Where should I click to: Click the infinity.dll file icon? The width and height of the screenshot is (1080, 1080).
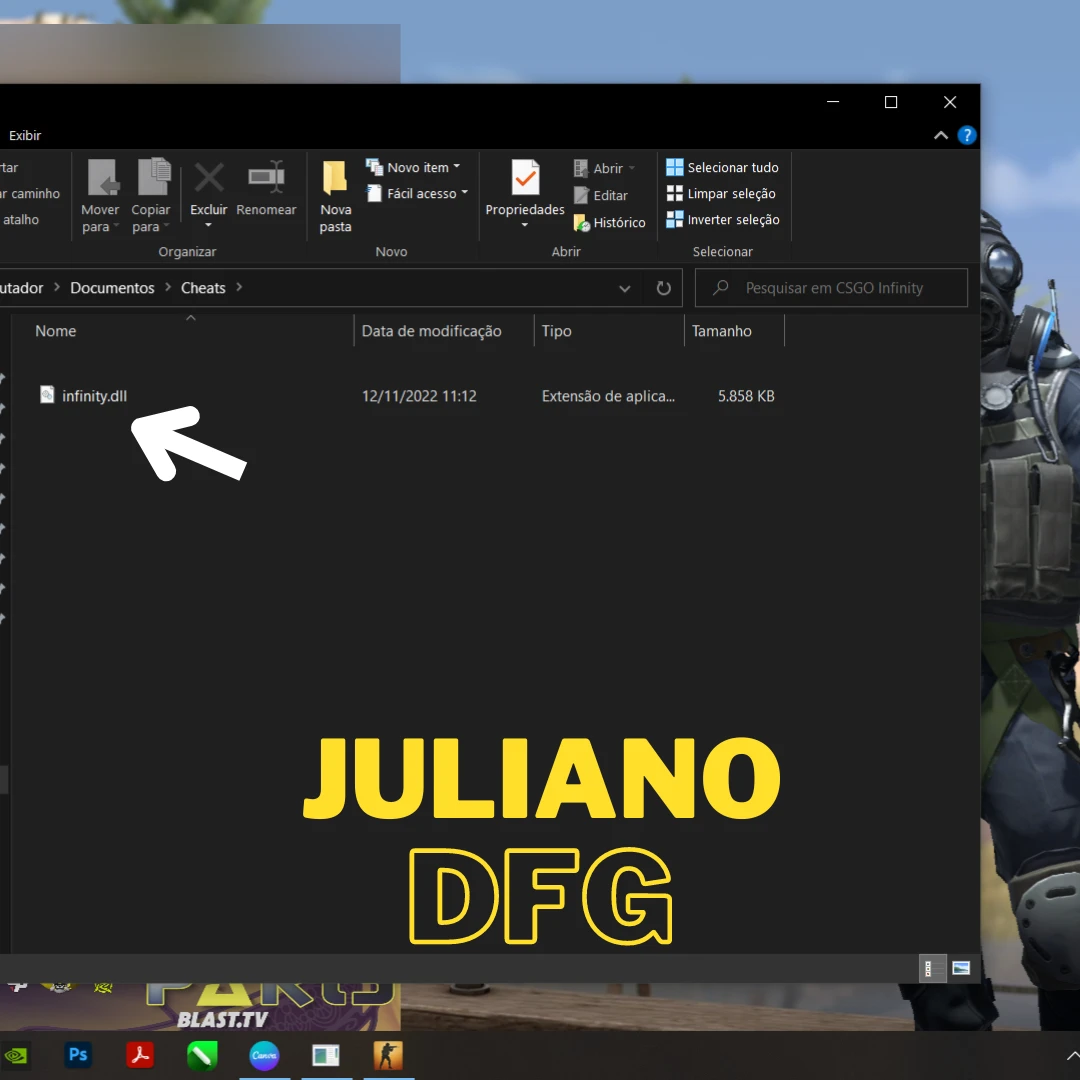[x=47, y=395]
